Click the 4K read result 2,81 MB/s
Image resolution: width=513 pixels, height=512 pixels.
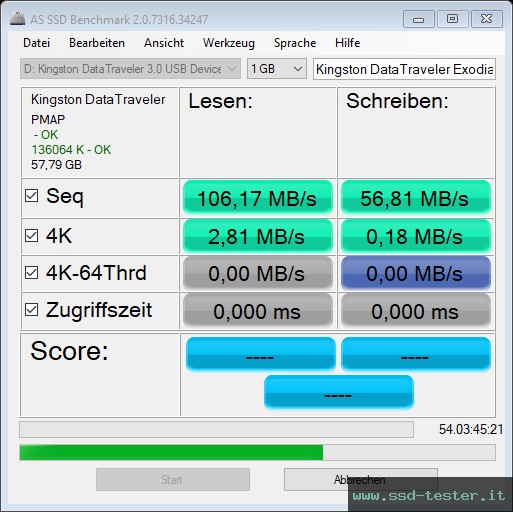(x=258, y=236)
